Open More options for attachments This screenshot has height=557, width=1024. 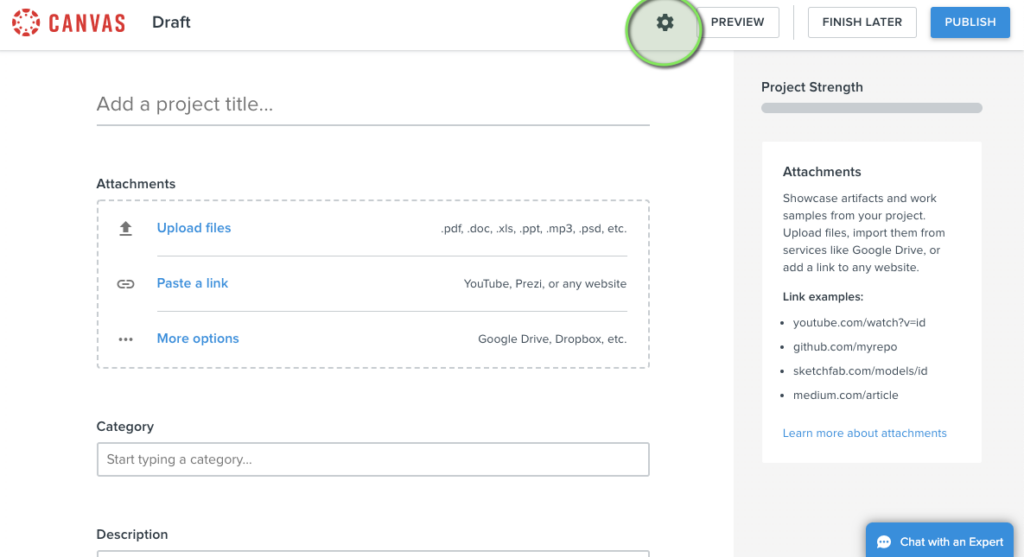(x=198, y=338)
